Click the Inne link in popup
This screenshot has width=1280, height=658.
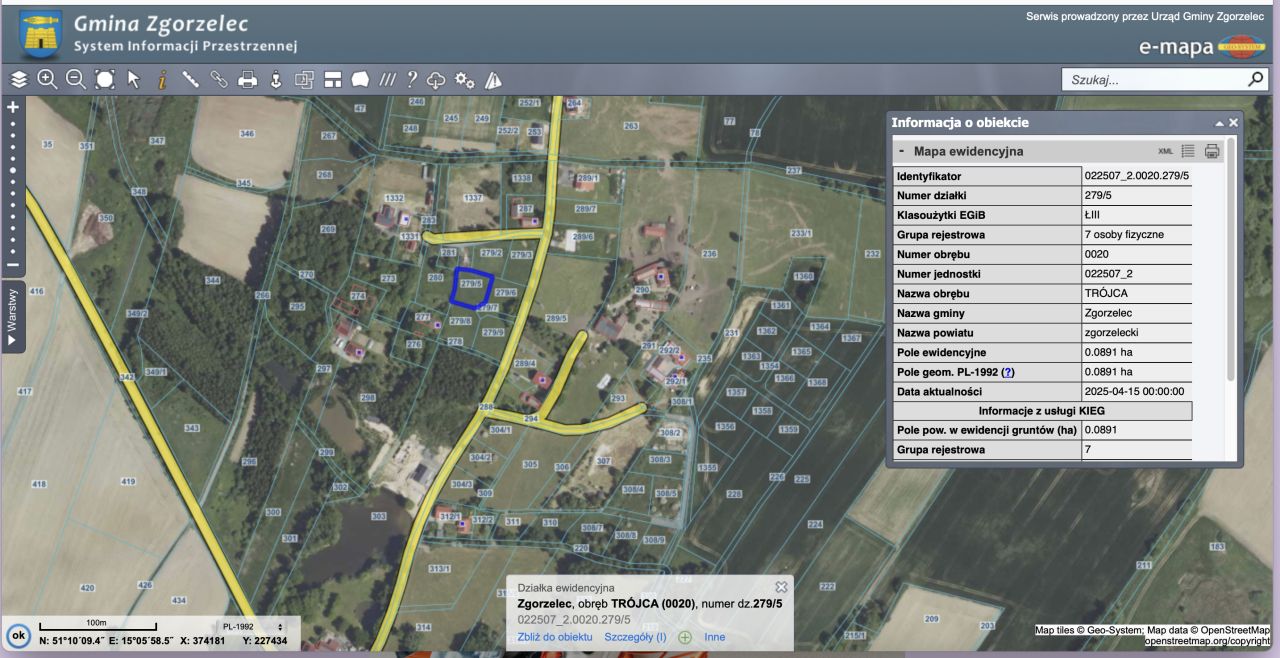click(714, 637)
